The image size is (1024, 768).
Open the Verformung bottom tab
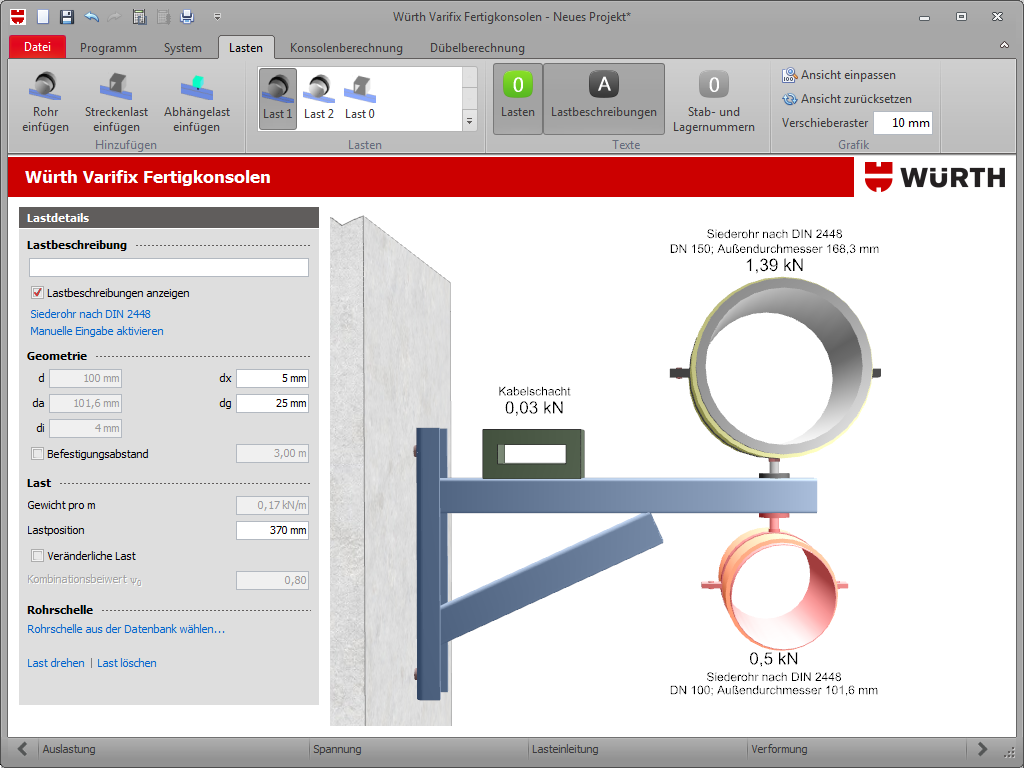coord(779,749)
